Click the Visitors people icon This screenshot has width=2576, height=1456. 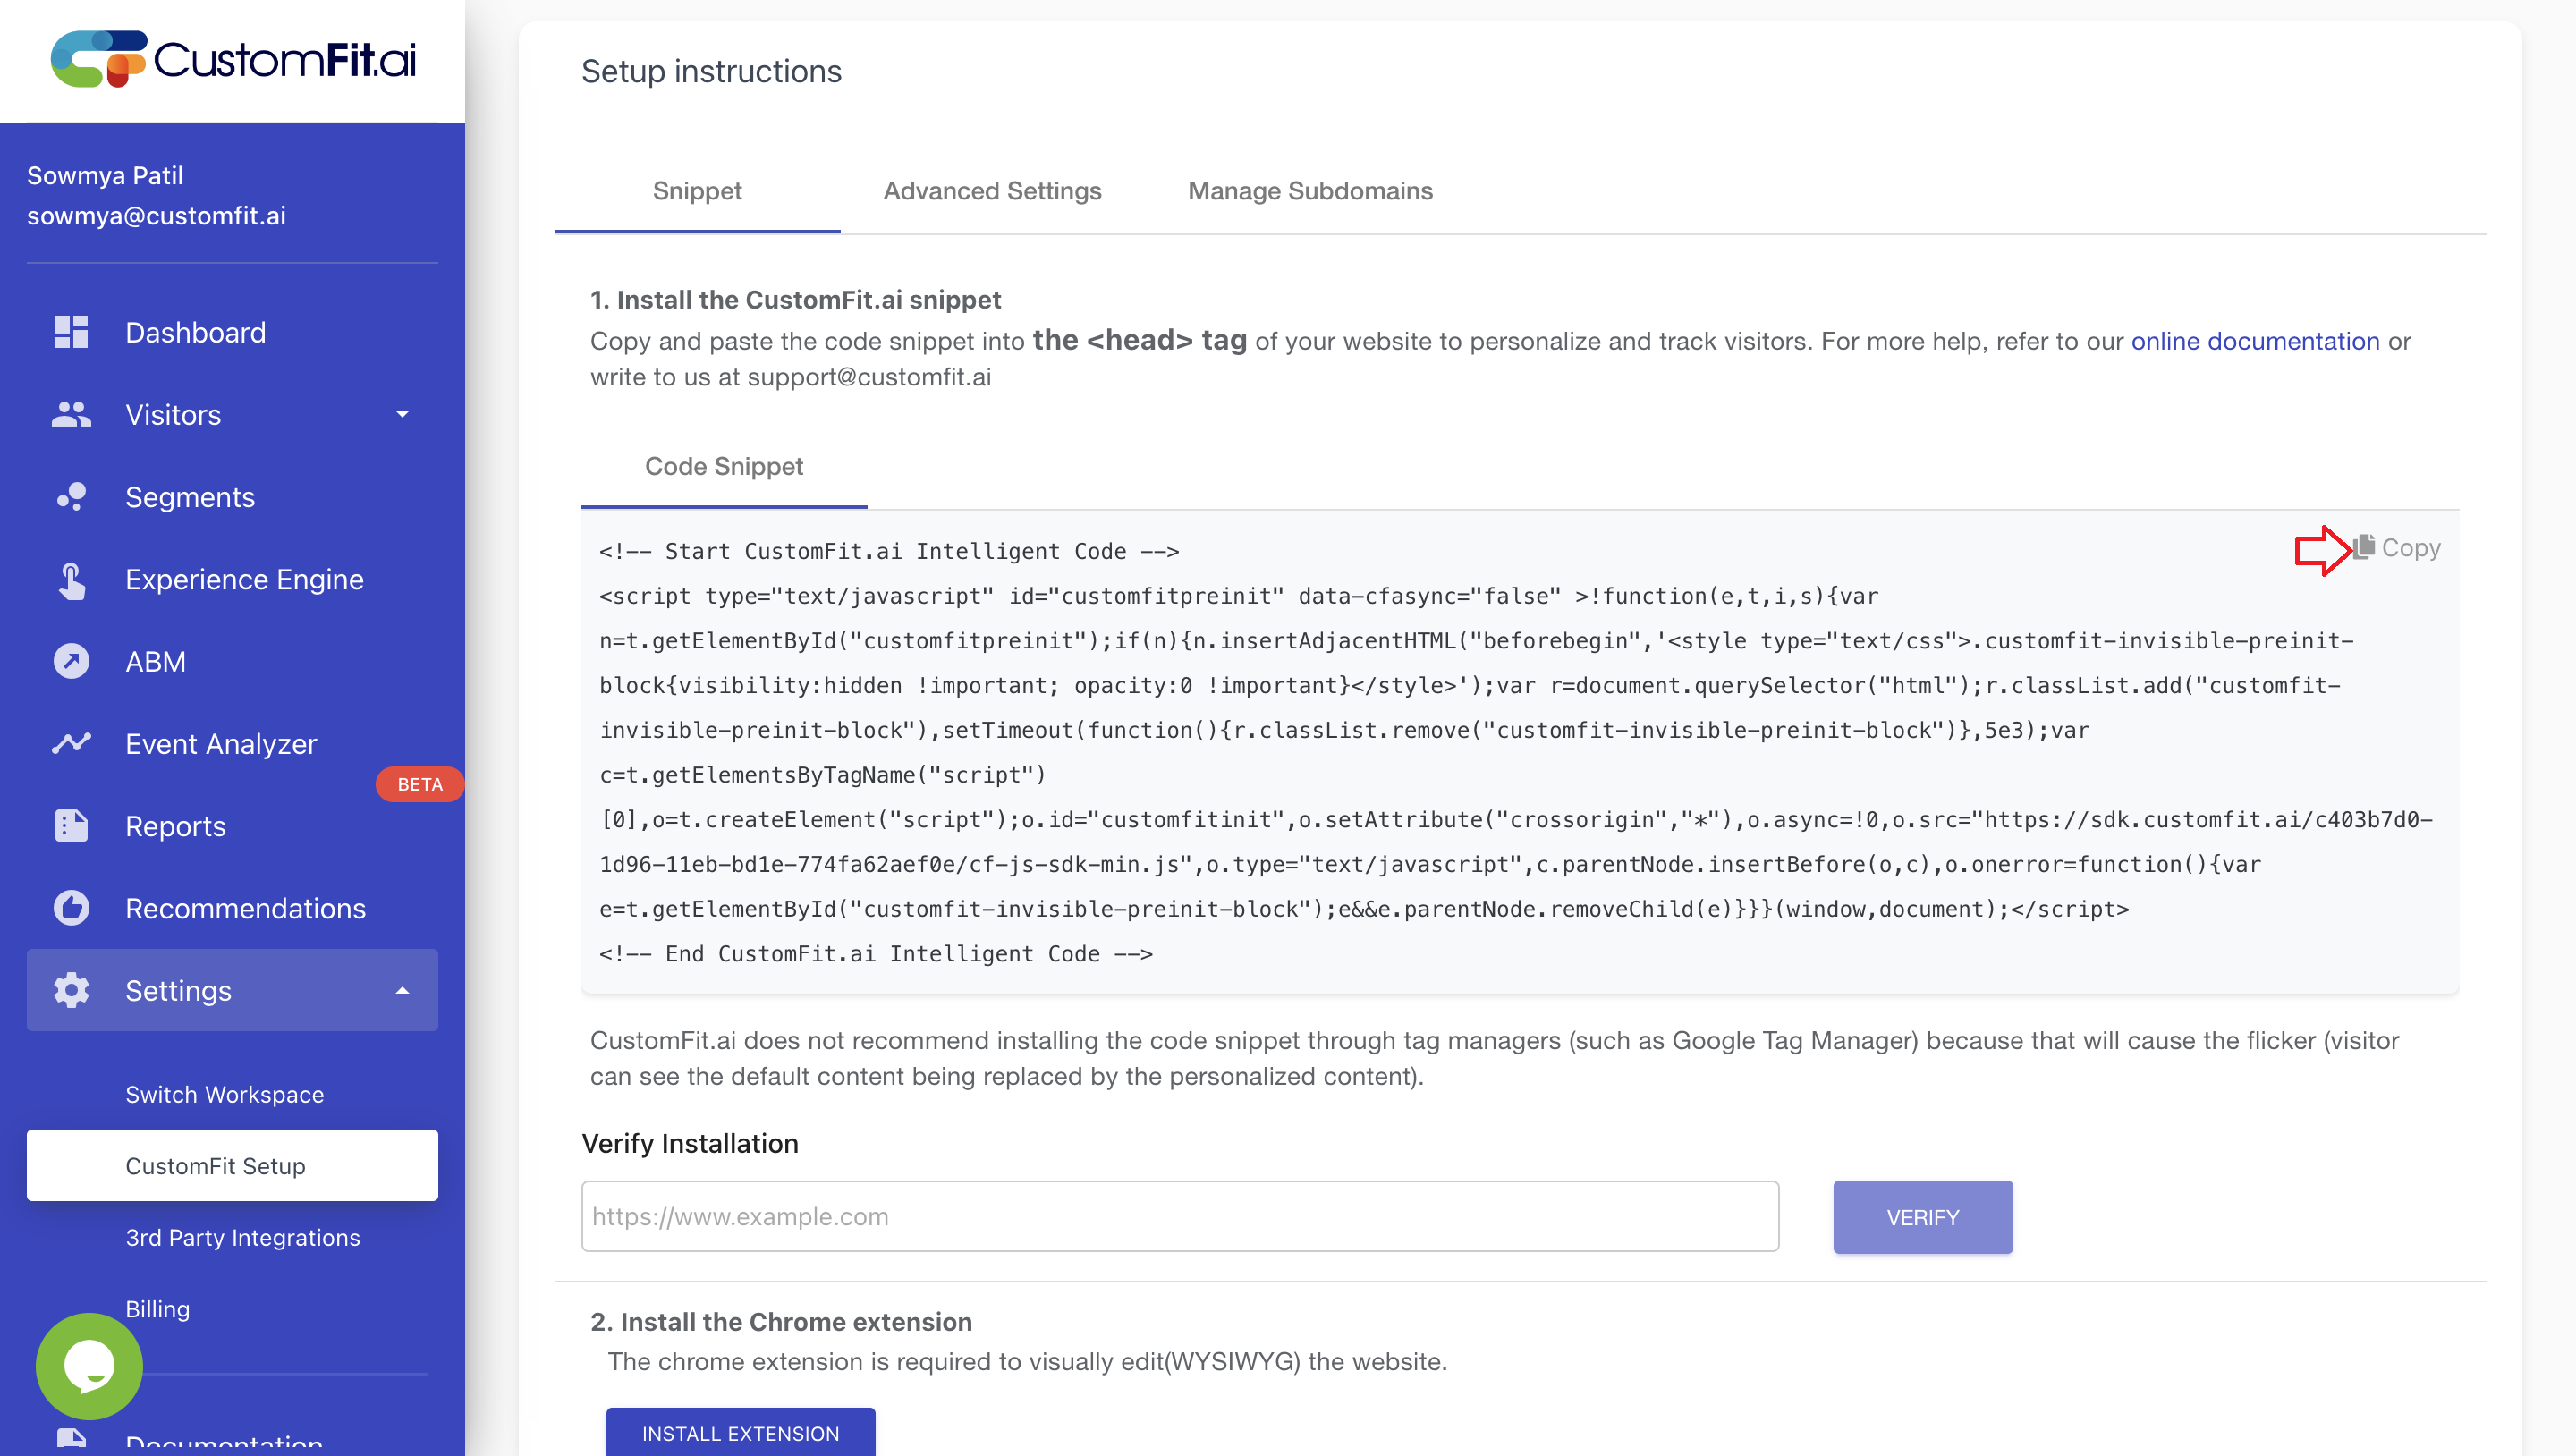pos(71,415)
